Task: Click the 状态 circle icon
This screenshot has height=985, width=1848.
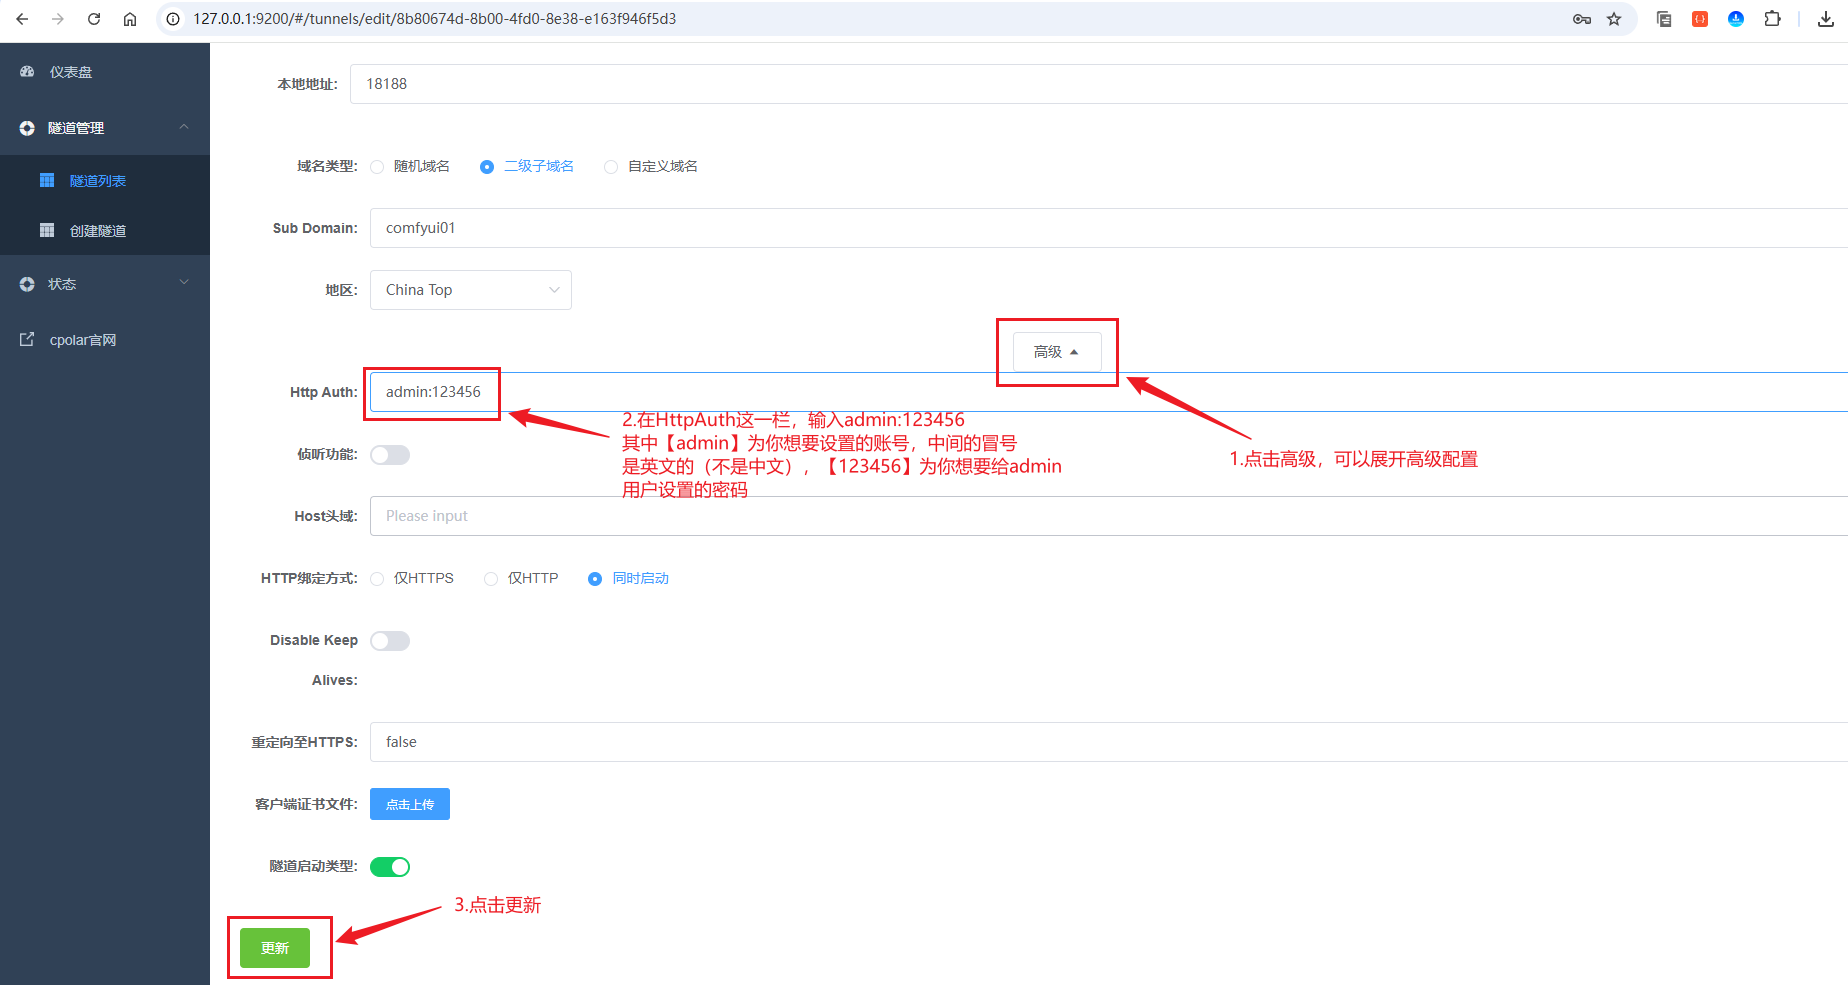Action: pos(27,284)
